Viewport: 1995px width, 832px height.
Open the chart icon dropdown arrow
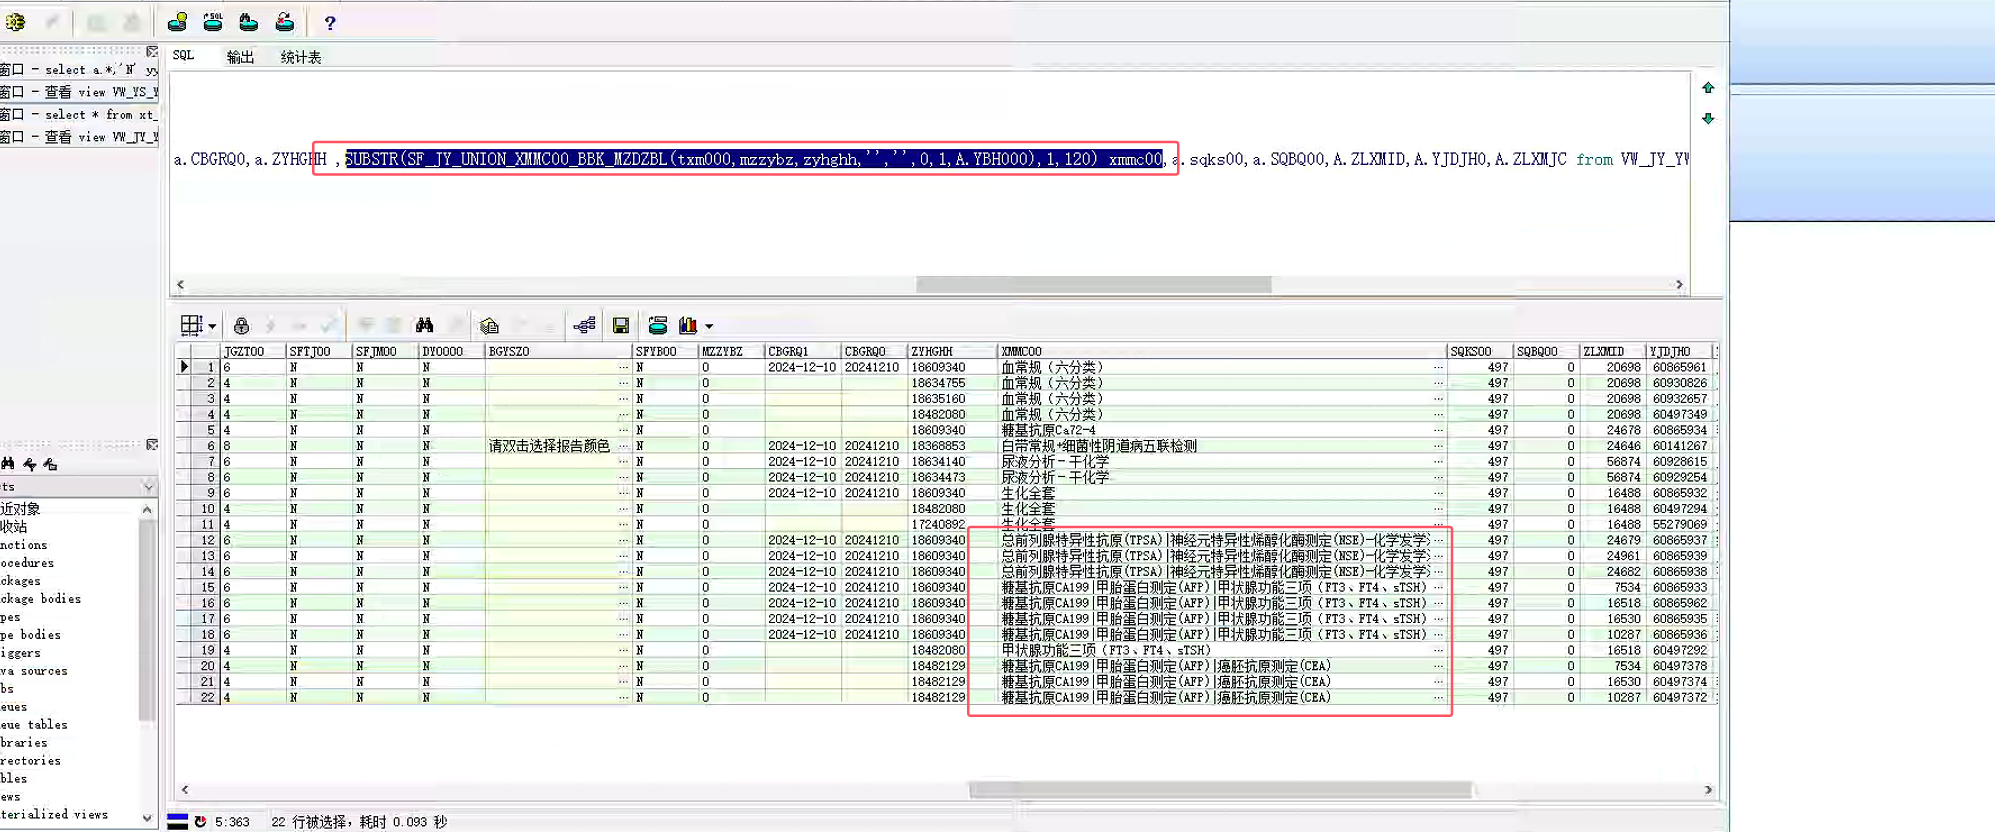pos(709,327)
